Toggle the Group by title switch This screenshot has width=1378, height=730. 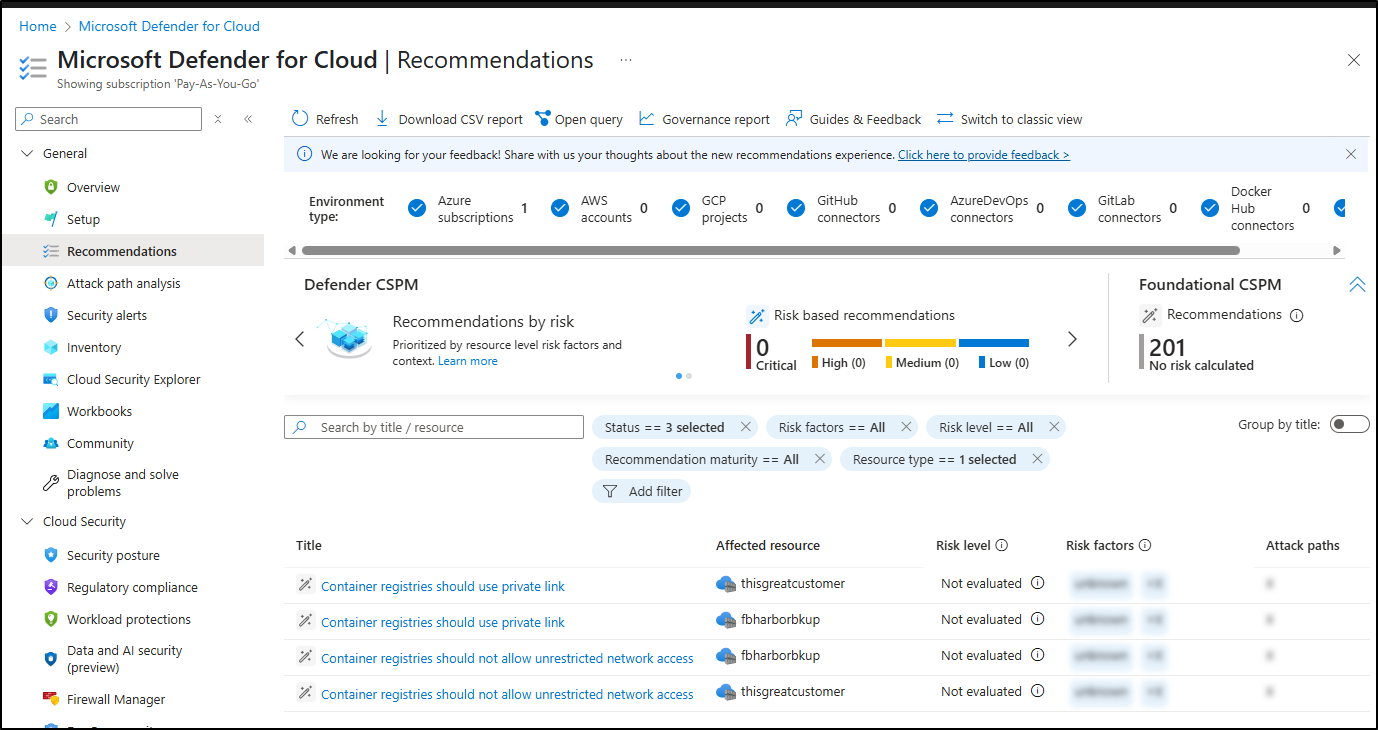click(1349, 424)
